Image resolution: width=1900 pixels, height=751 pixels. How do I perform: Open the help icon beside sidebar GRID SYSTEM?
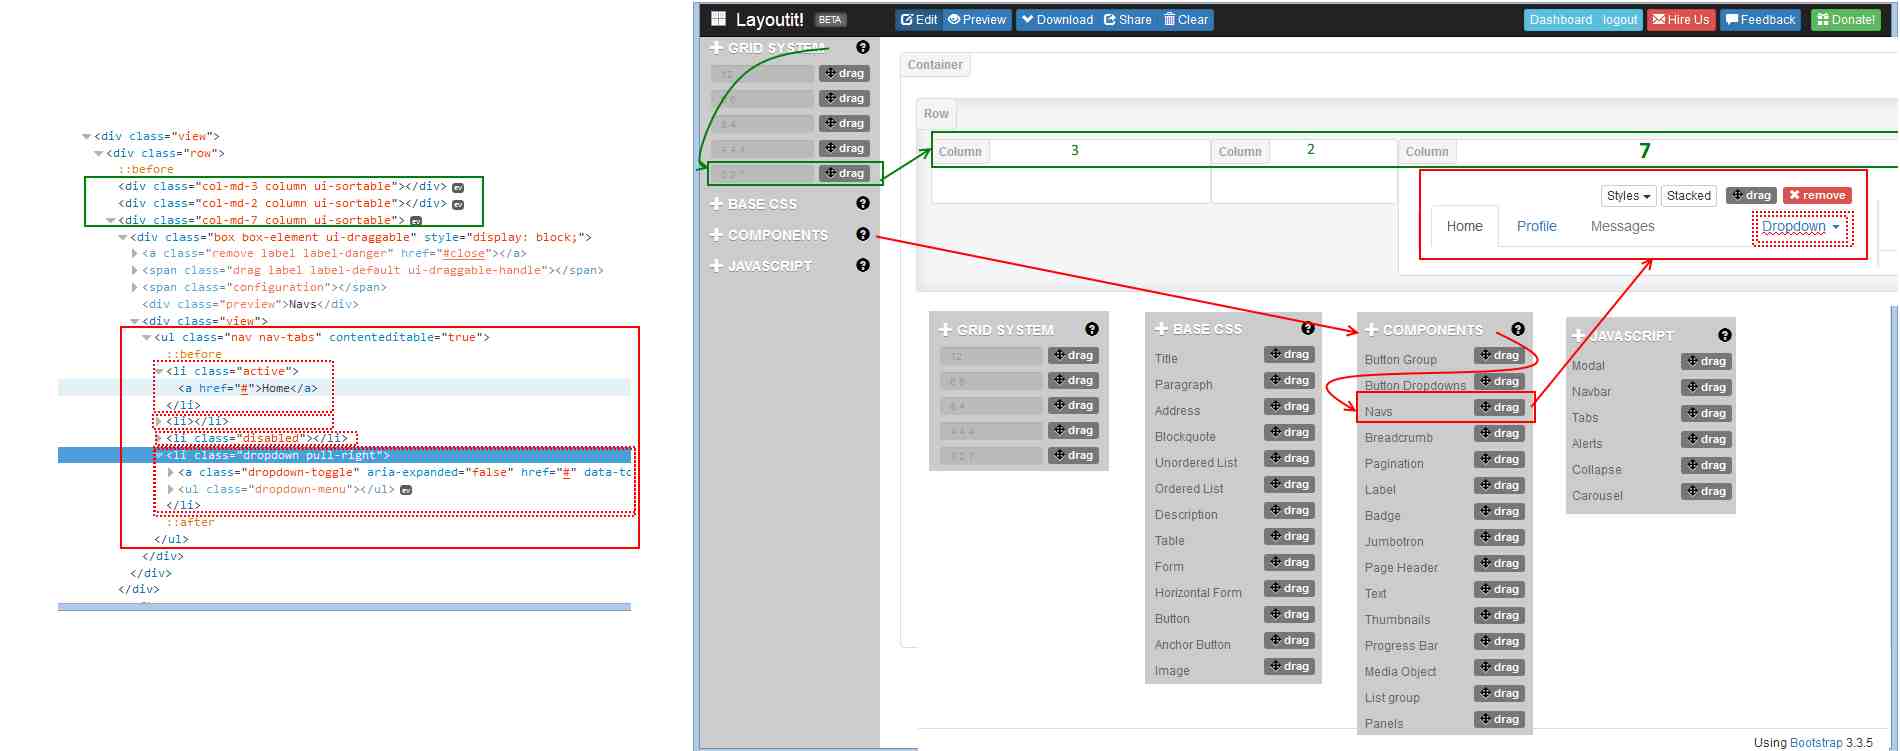[863, 47]
